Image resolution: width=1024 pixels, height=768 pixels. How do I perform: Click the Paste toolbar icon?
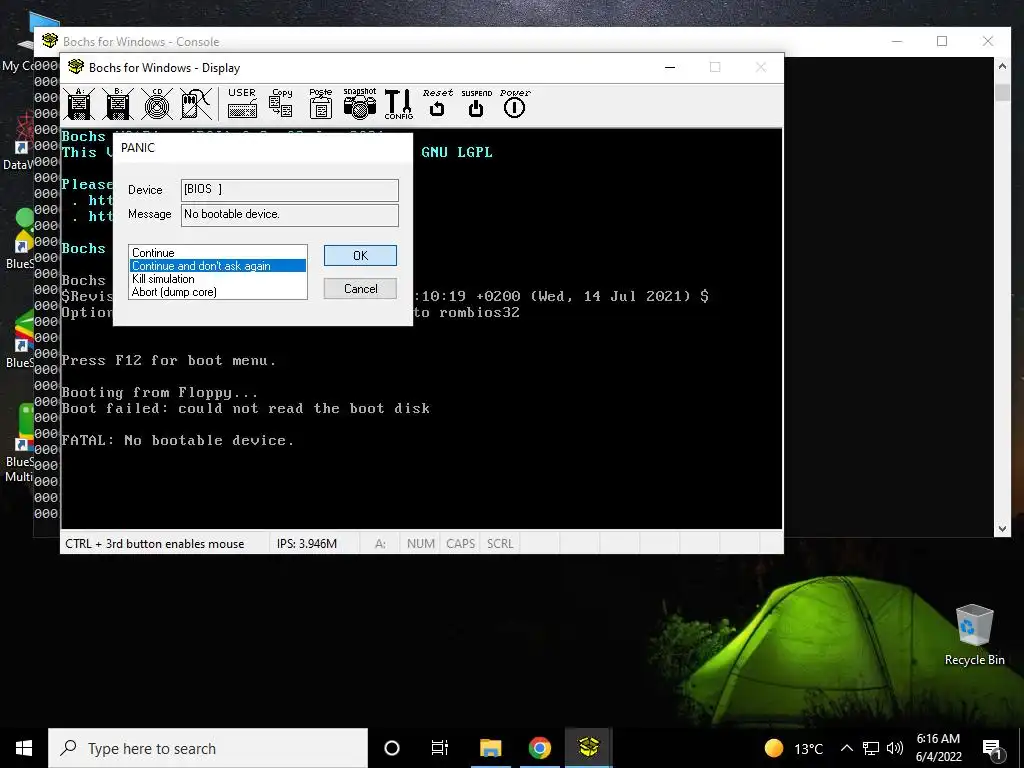click(321, 103)
